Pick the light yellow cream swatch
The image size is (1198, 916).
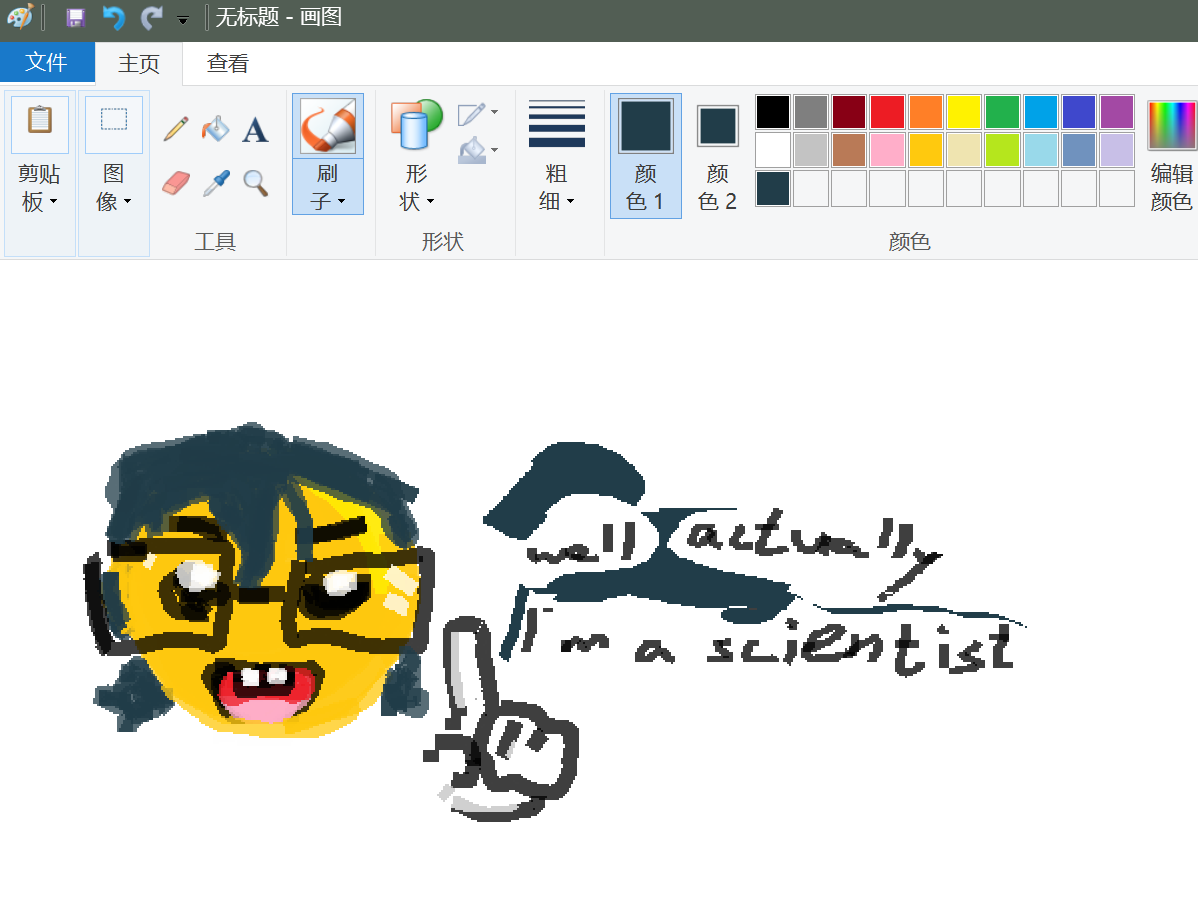[964, 151]
